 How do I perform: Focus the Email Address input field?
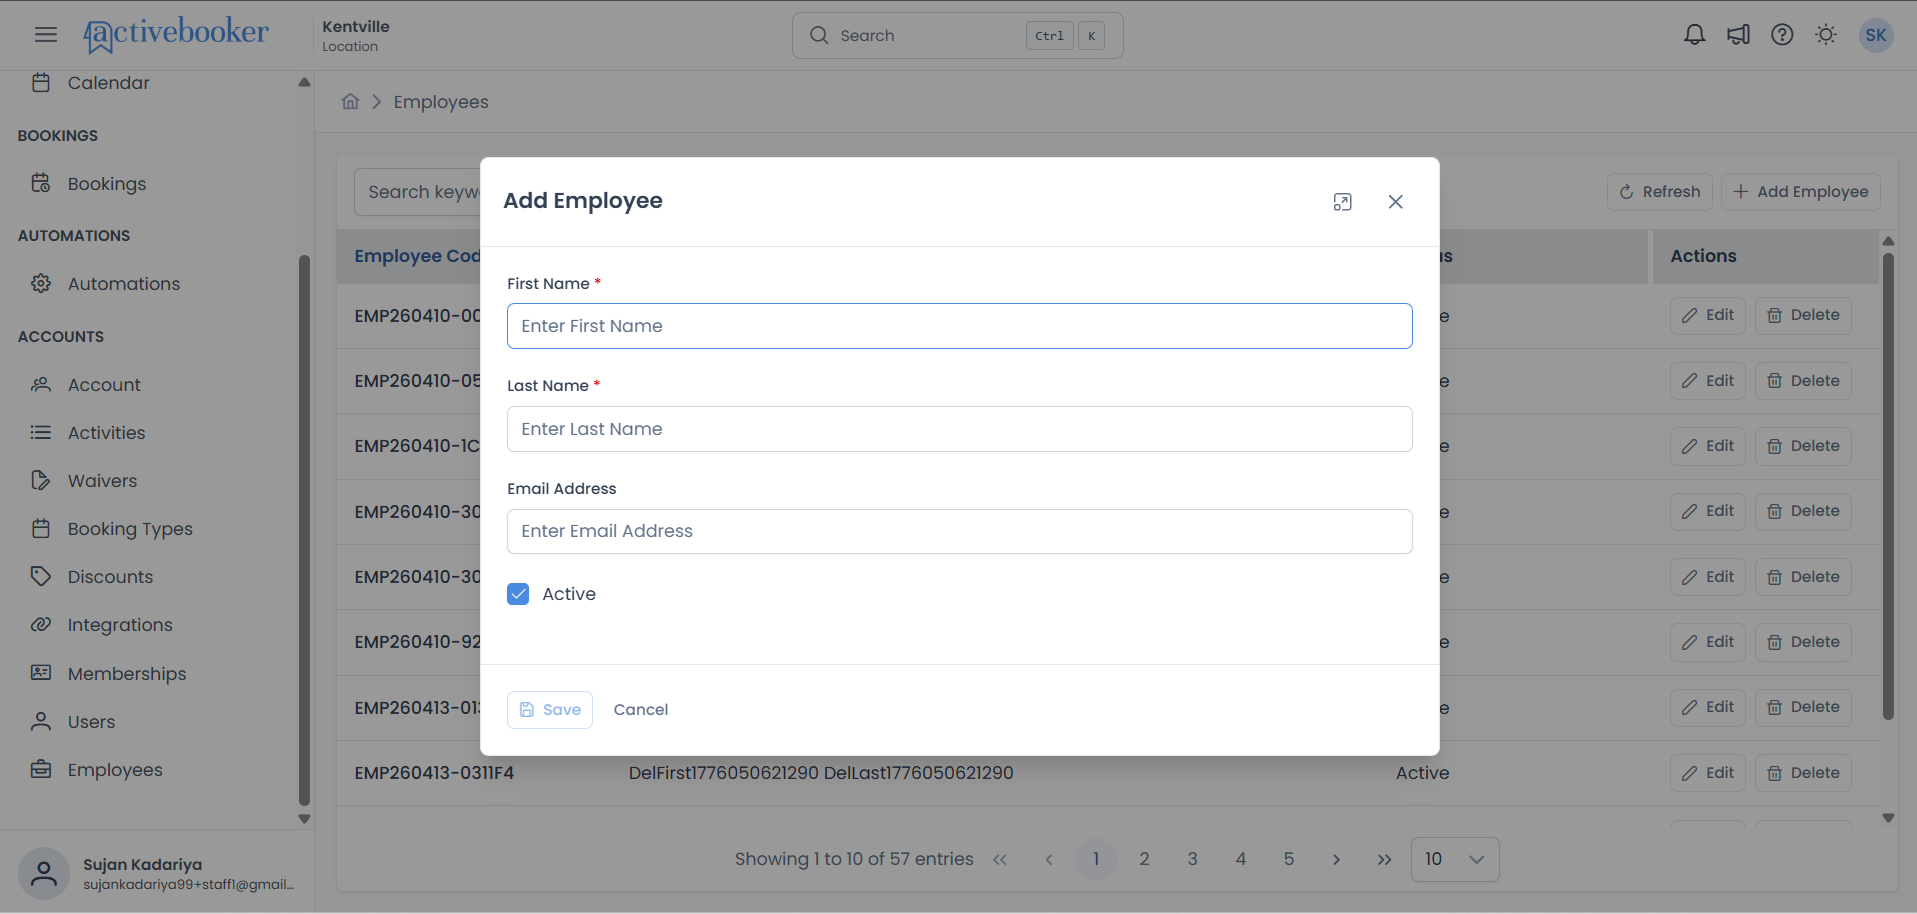(959, 531)
